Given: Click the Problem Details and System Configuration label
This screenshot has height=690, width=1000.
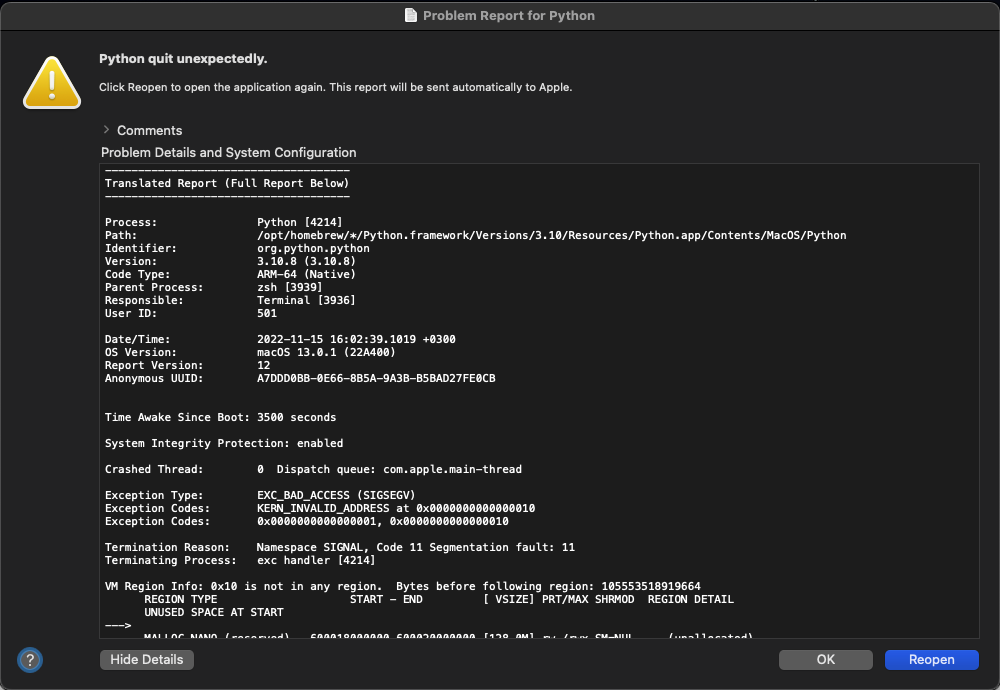Looking at the screenshot, I should click(x=228, y=153).
